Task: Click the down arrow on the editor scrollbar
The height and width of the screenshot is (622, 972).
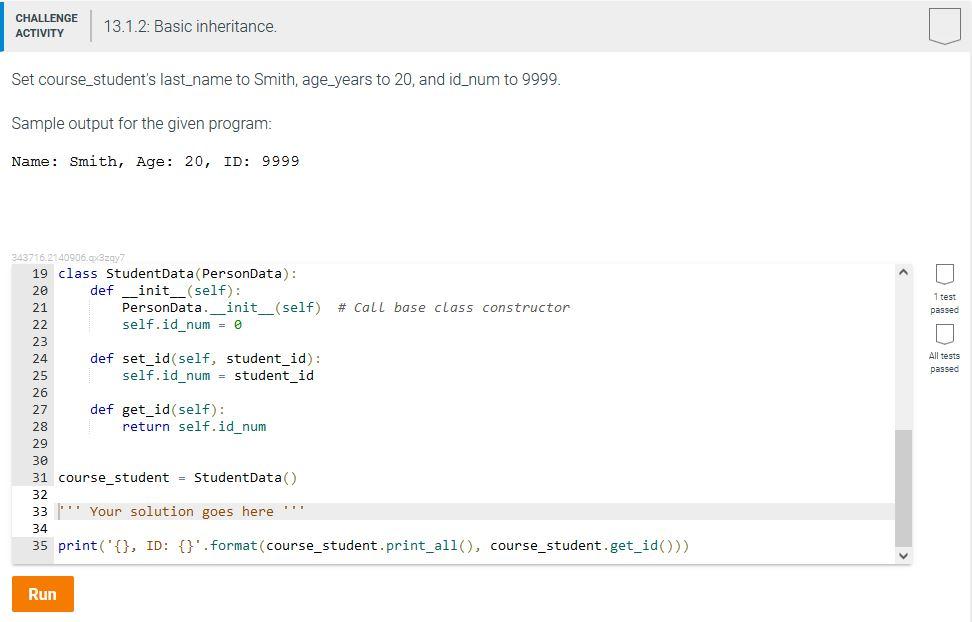Action: click(x=903, y=555)
